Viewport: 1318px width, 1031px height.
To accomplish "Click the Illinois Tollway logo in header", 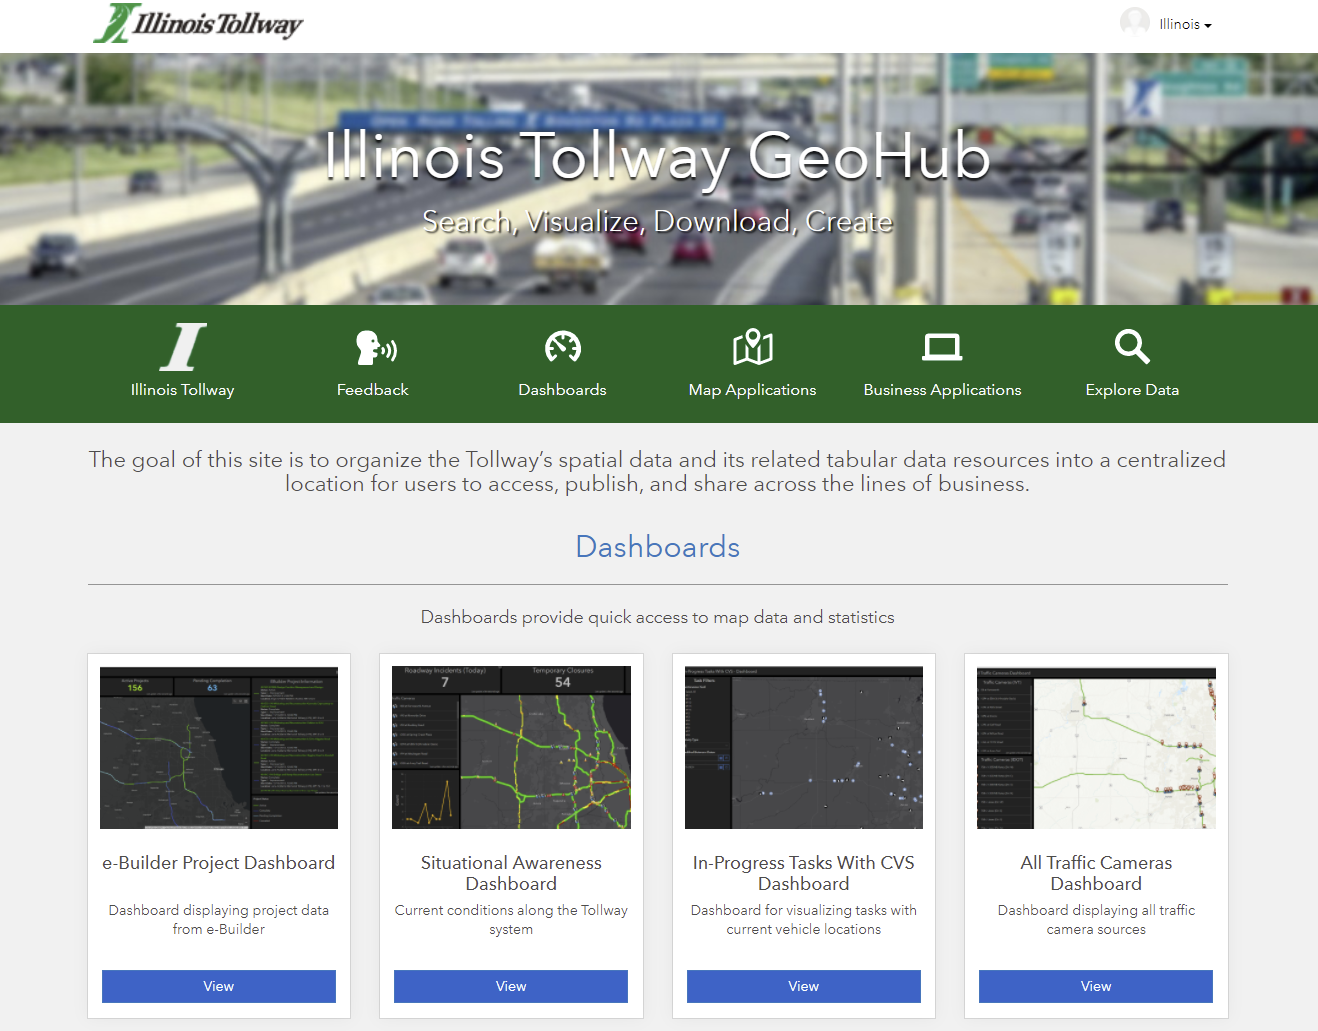I will click(198, 23).
